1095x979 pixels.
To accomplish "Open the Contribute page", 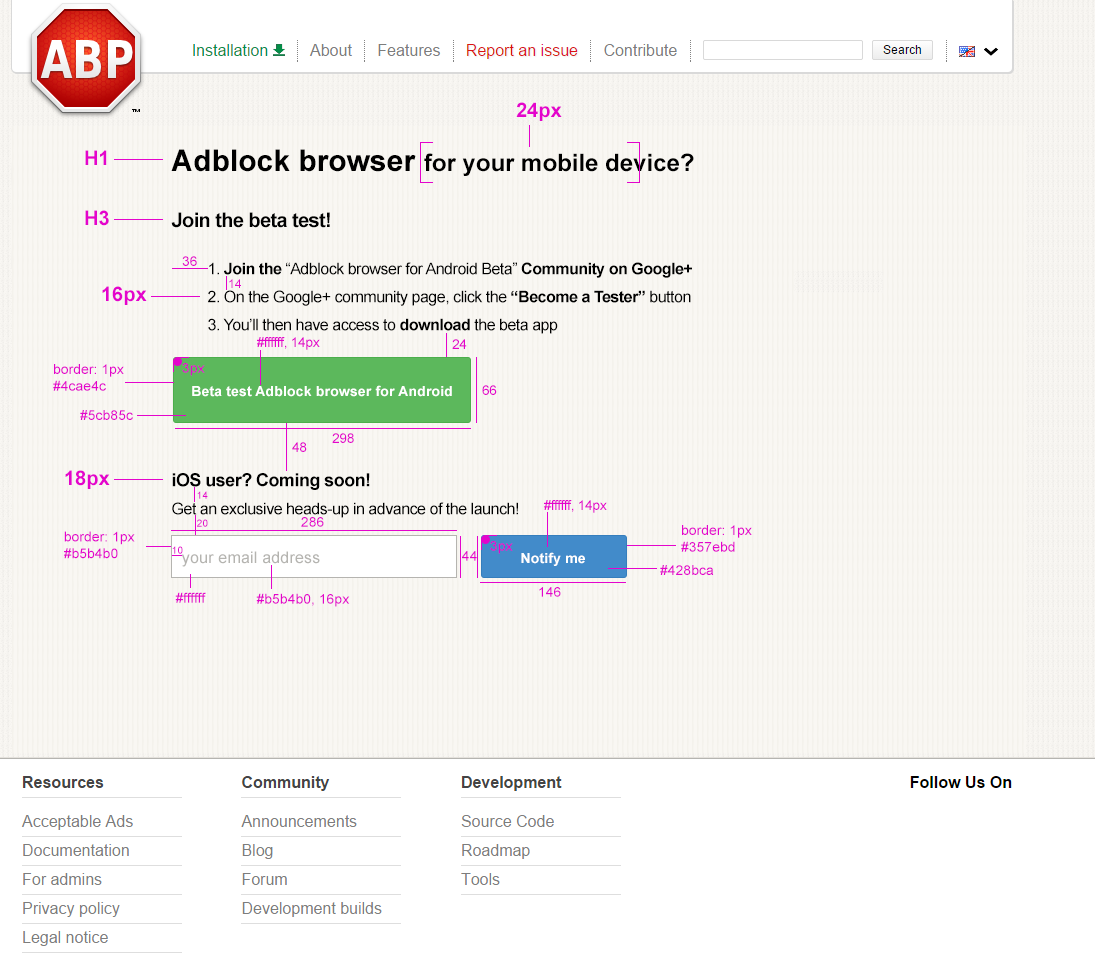I will 640,50.
